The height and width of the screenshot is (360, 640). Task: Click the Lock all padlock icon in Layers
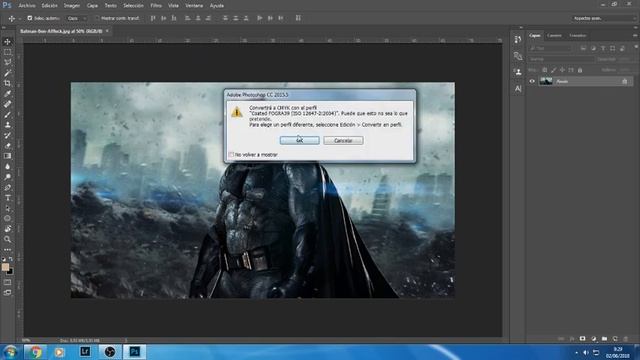point(580,70)
